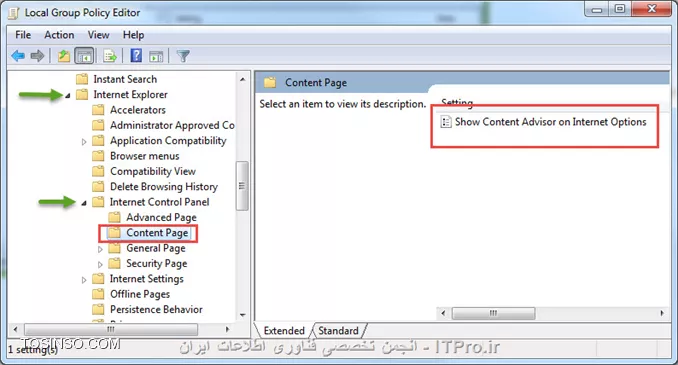Select the General Page tree label

(x=156, y=248)
